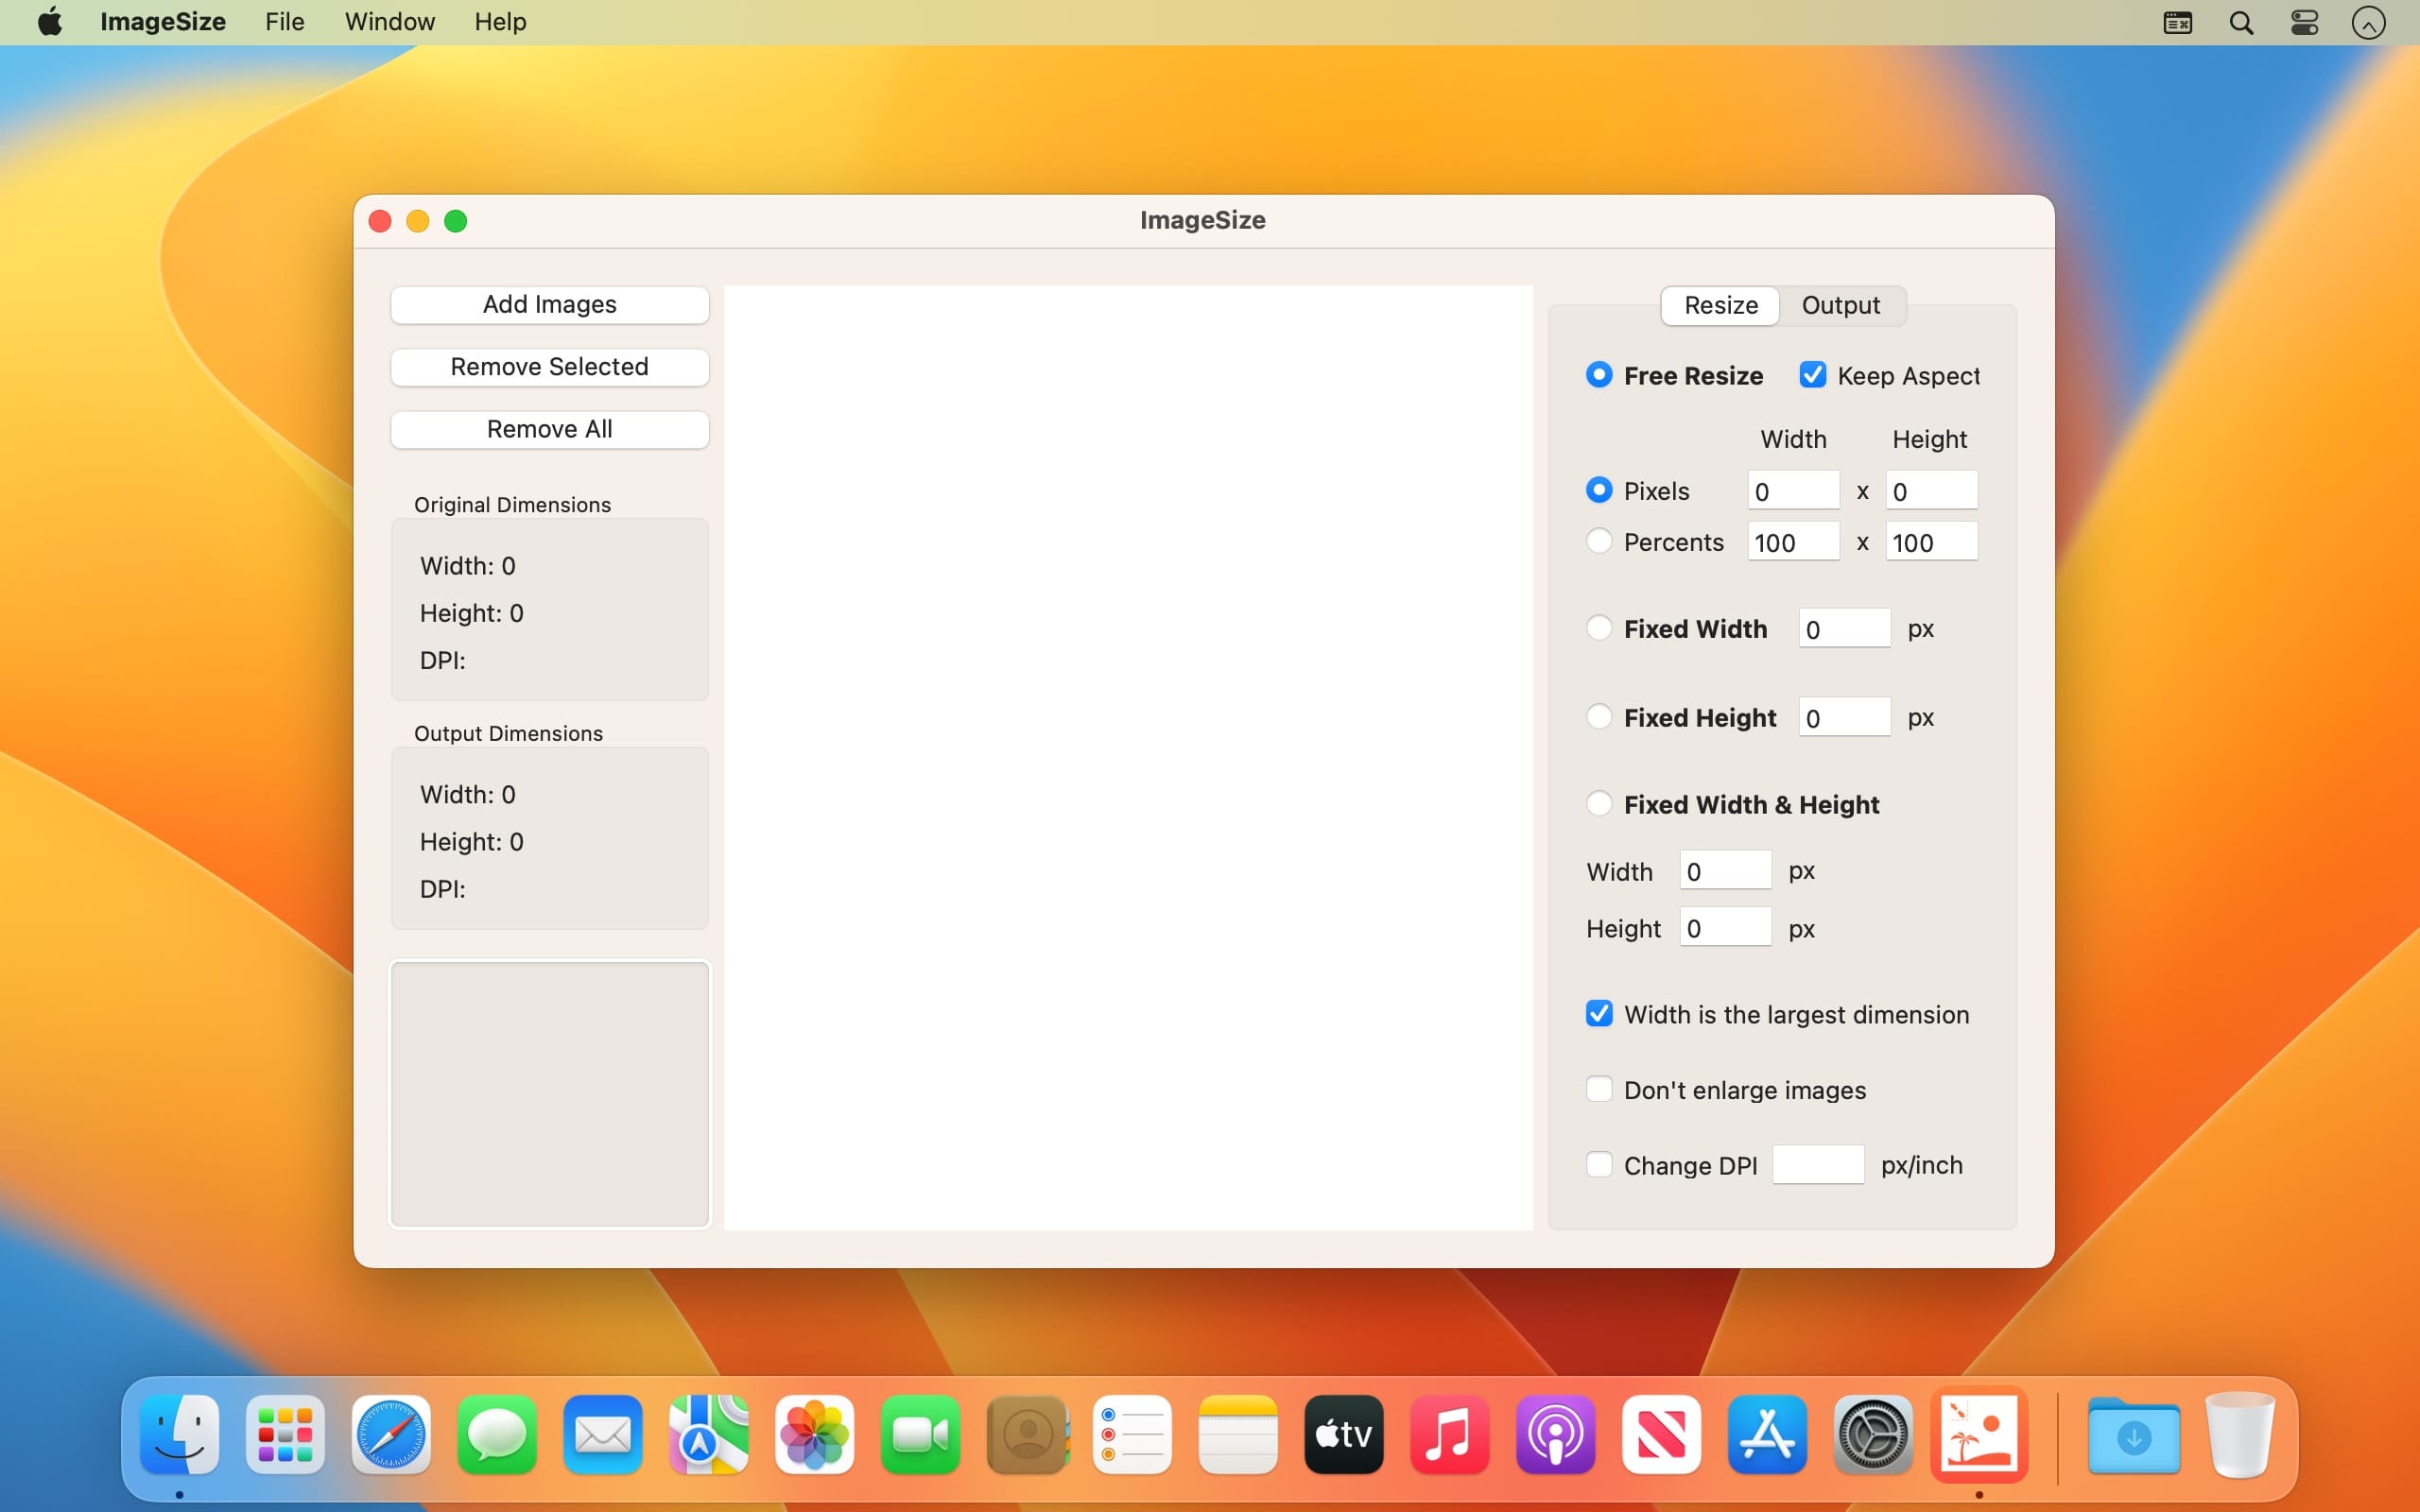This screenshot has width=2420, height=1512.
Task: Open Mail app in dock
Action: pos(603,1434)
